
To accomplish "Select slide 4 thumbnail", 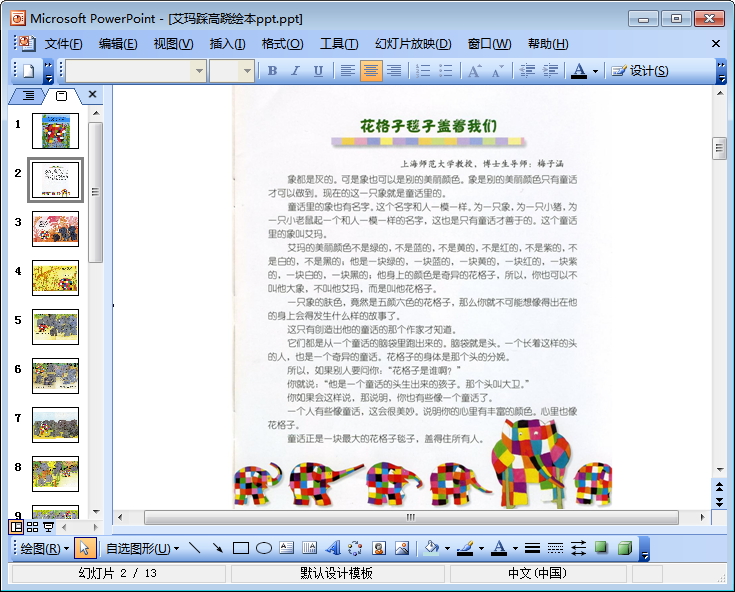I will 55,278.
